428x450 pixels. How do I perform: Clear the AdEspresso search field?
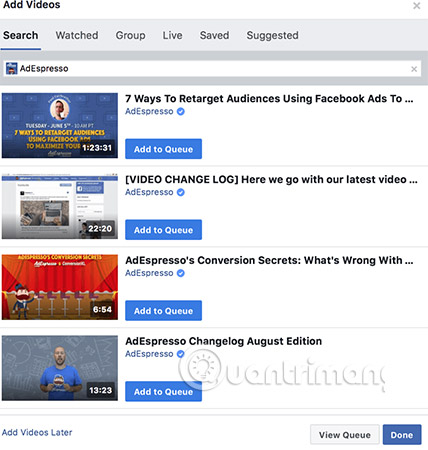click(414, 69)
